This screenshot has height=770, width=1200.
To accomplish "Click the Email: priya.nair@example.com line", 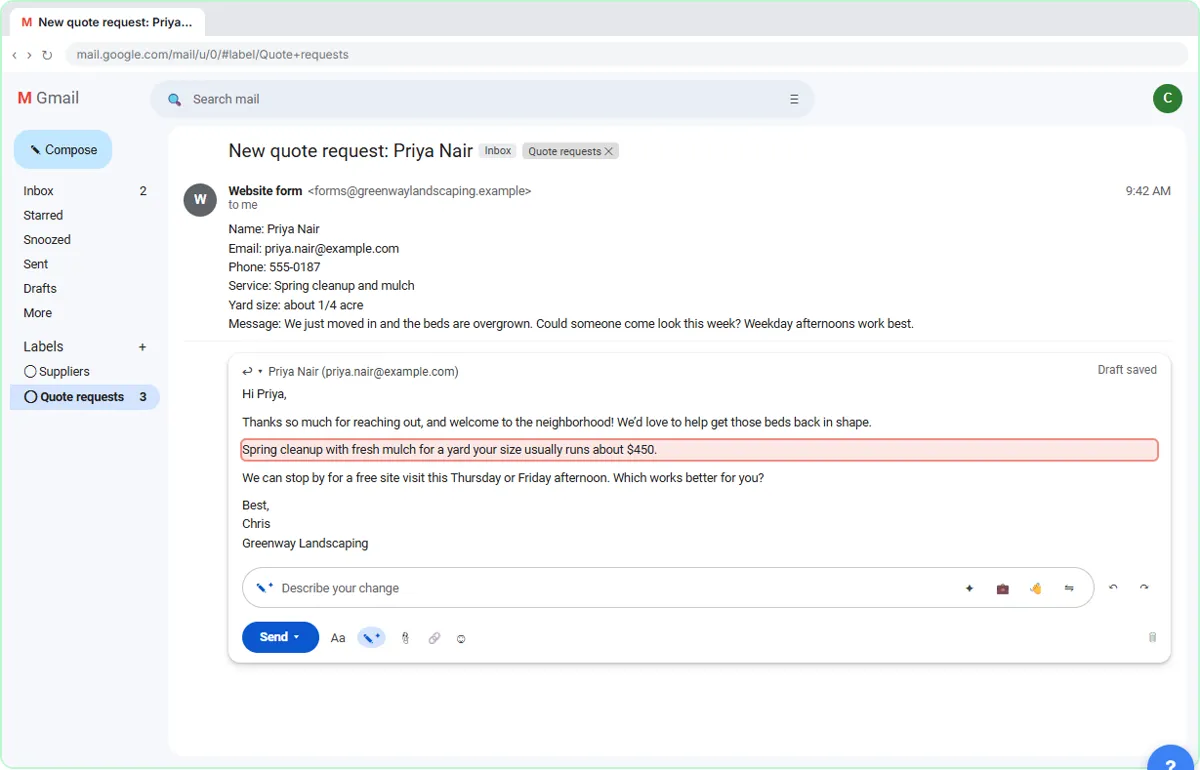I will click(313, 248).
